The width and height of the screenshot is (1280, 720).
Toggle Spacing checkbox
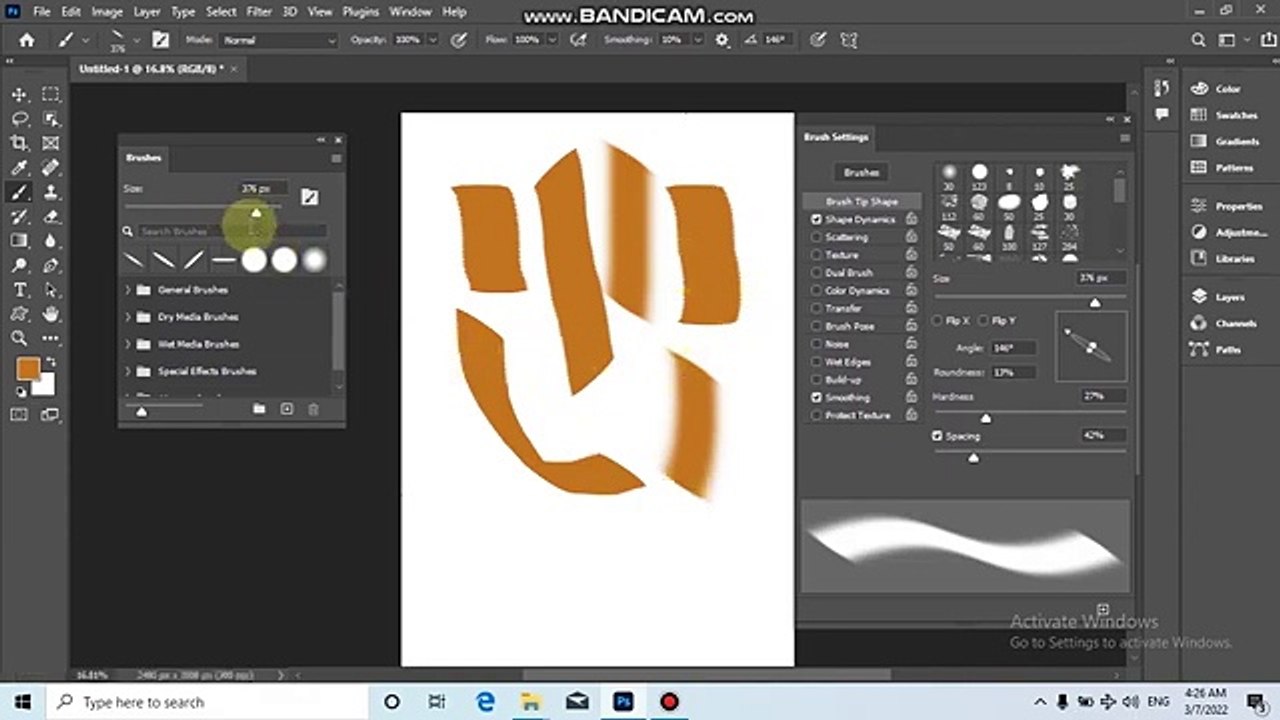(x=937, y=436)
